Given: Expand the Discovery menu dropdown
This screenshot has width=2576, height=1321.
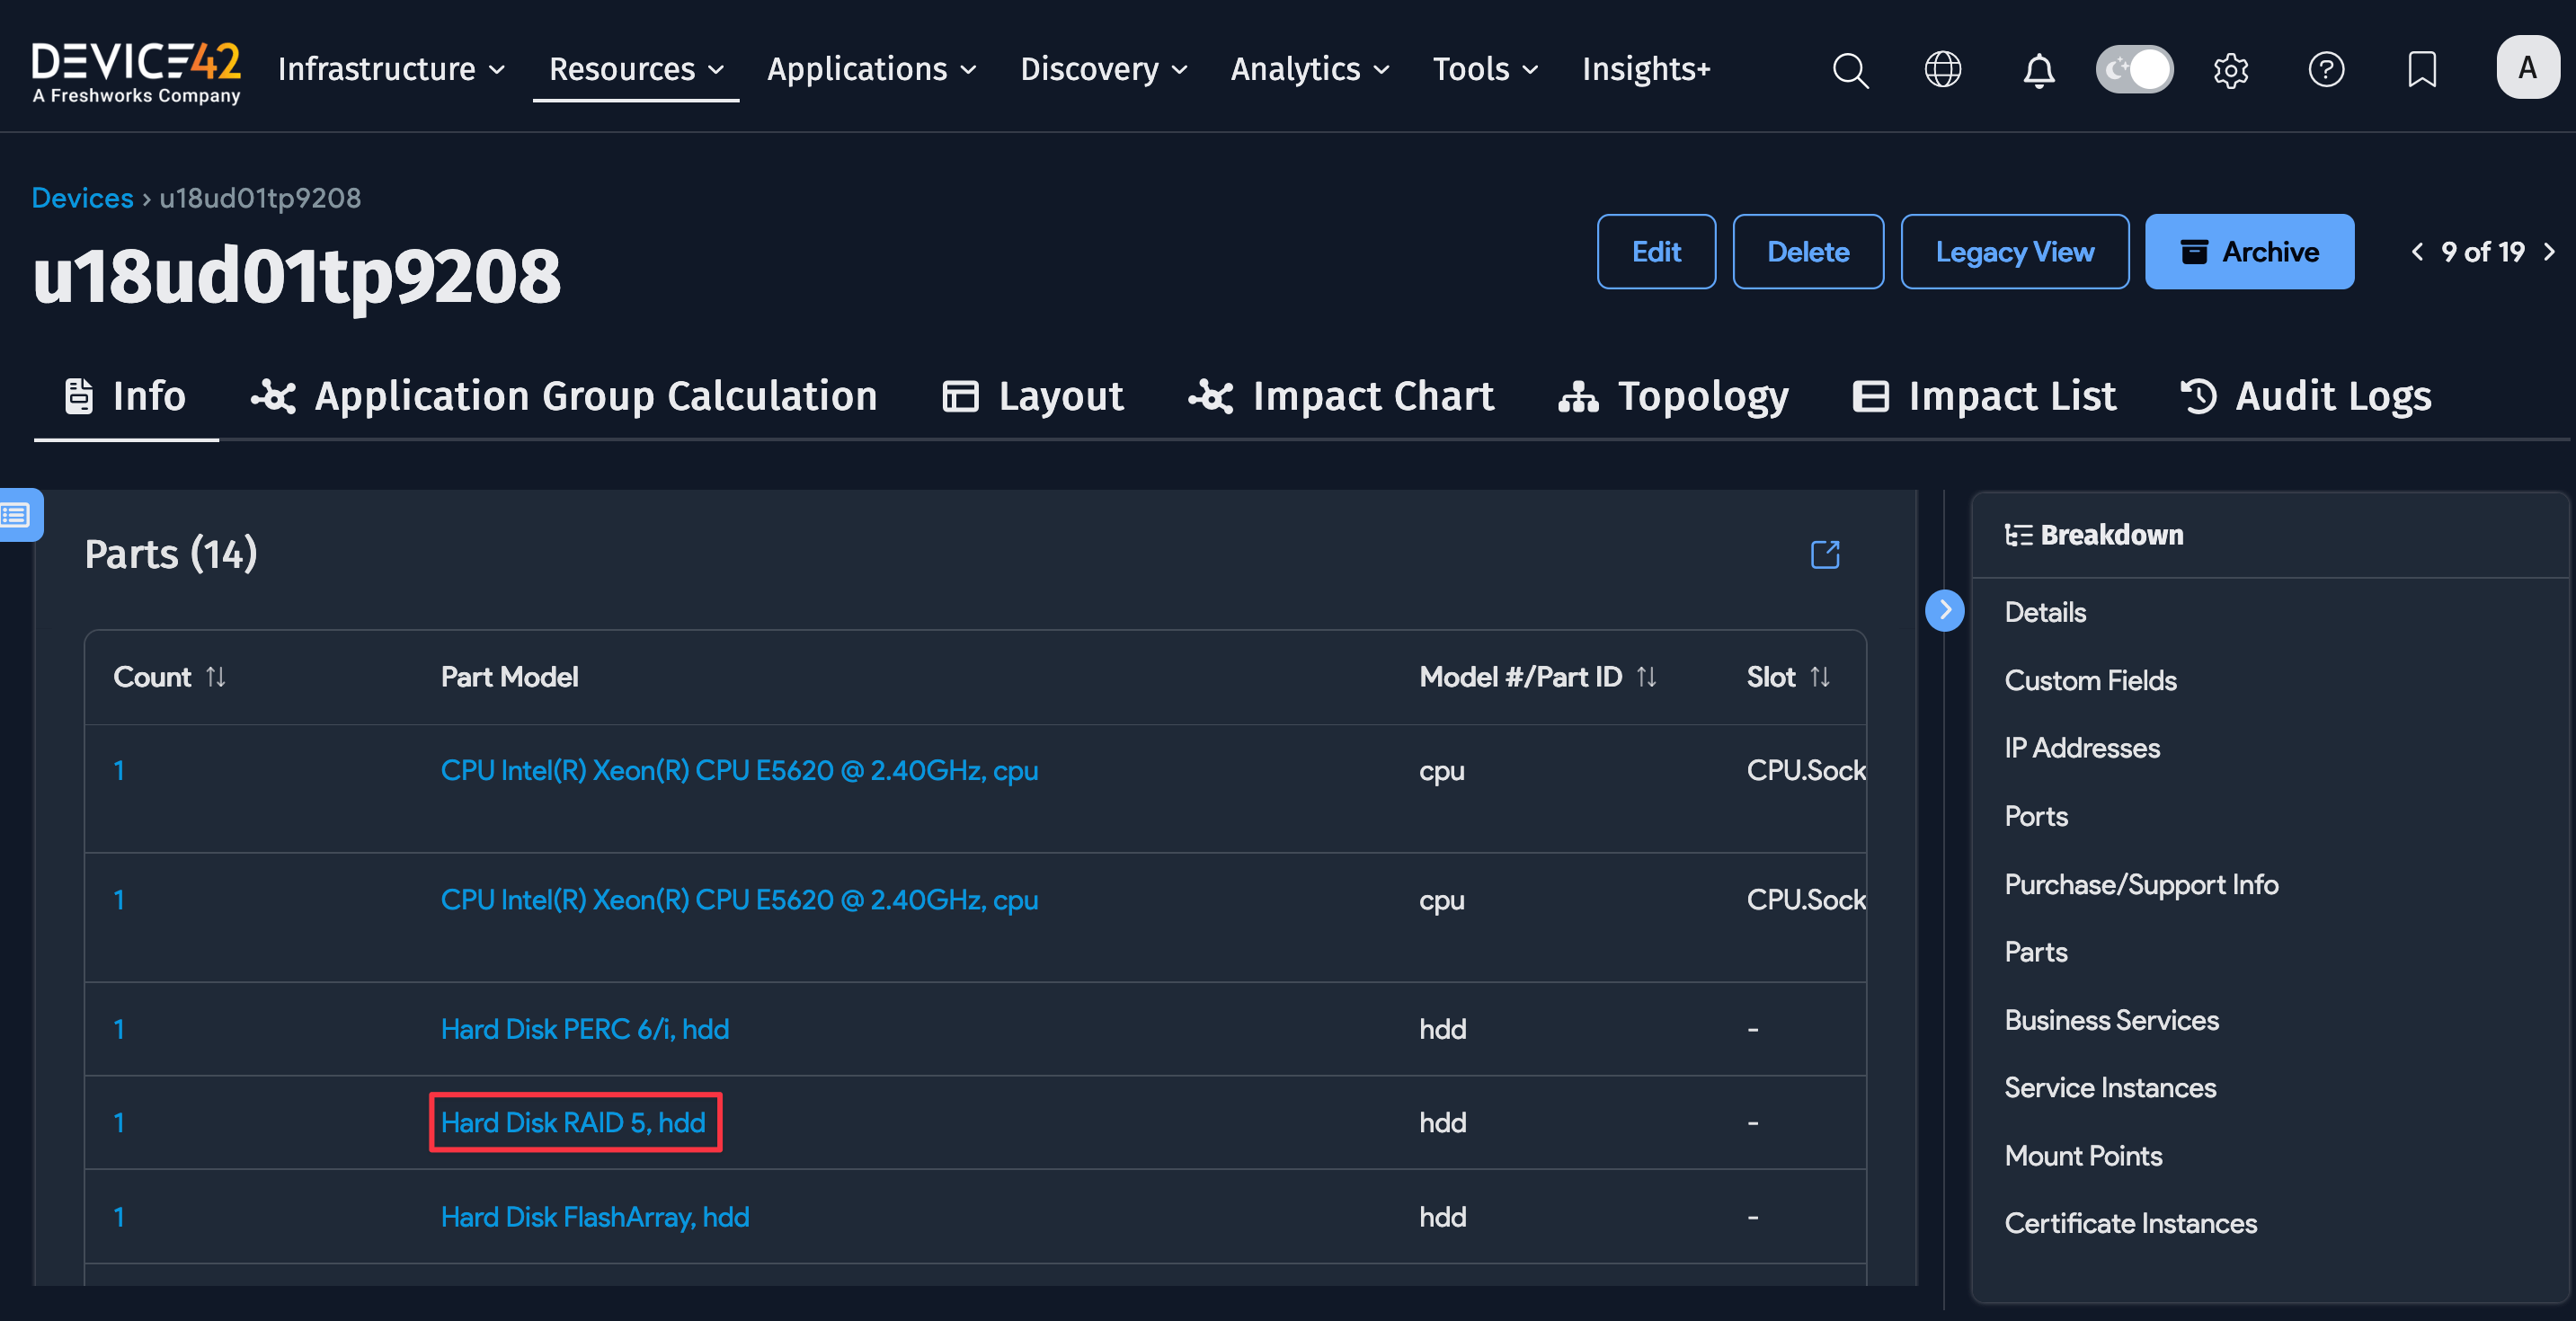Looking at the screenshot, I should tap(1103, 69).
